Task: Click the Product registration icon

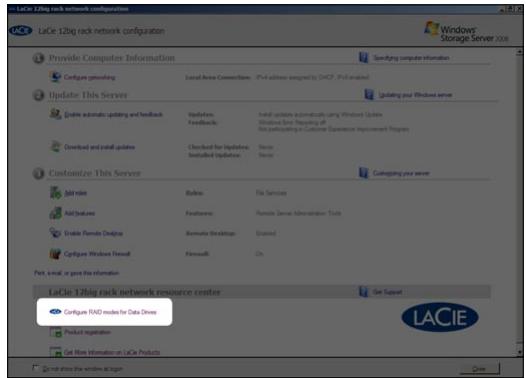Action: 56,332
